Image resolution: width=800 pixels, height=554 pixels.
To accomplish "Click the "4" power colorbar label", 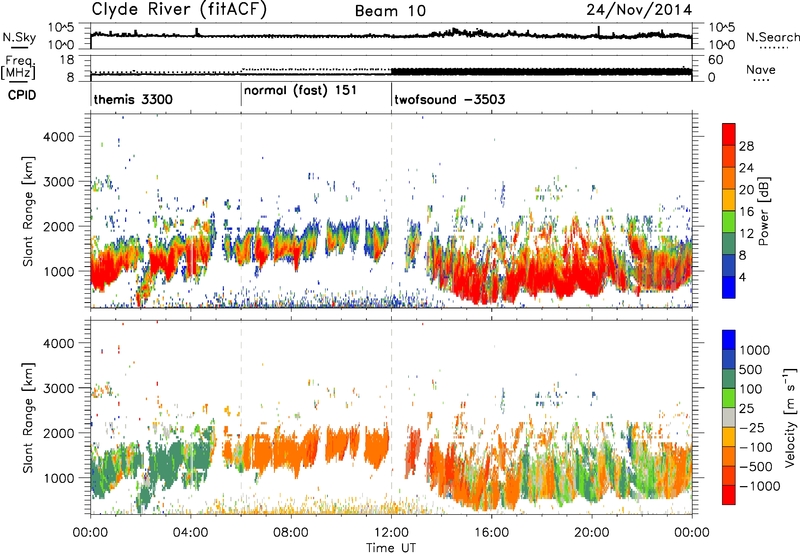I will click(742, 277).
